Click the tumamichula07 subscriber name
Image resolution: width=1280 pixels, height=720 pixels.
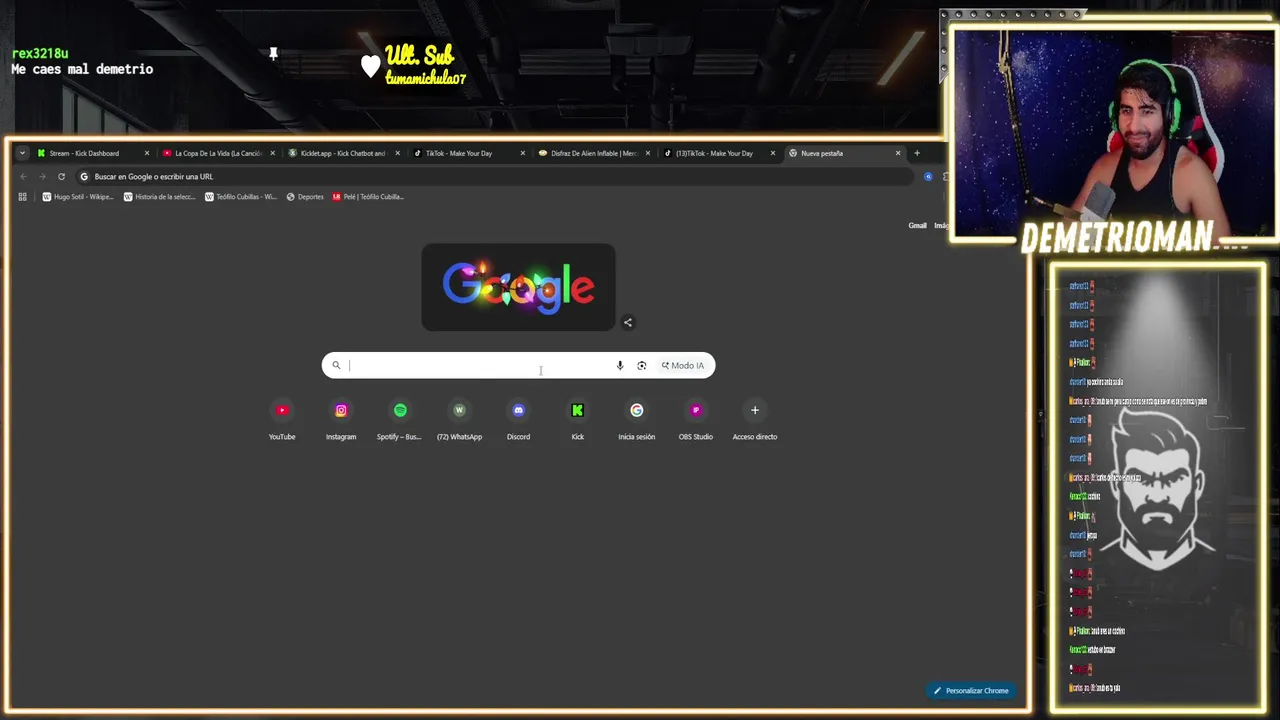[x=426, y=79]
